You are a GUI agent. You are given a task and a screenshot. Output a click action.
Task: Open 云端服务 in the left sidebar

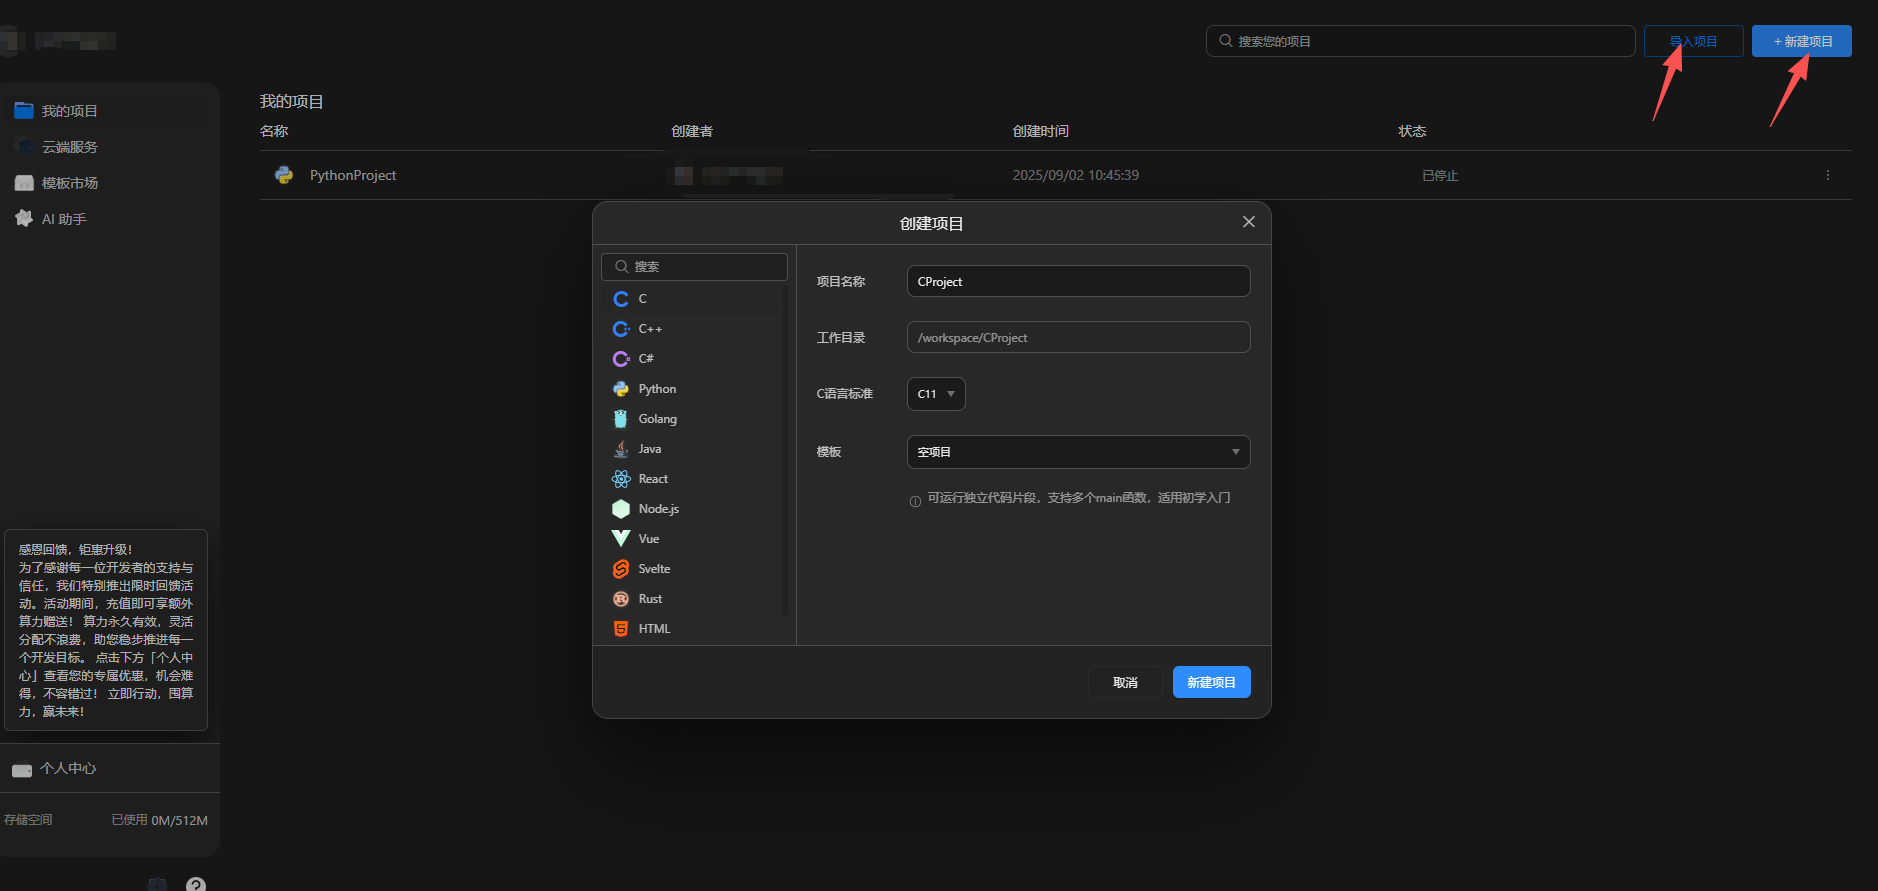pos(69,147)
